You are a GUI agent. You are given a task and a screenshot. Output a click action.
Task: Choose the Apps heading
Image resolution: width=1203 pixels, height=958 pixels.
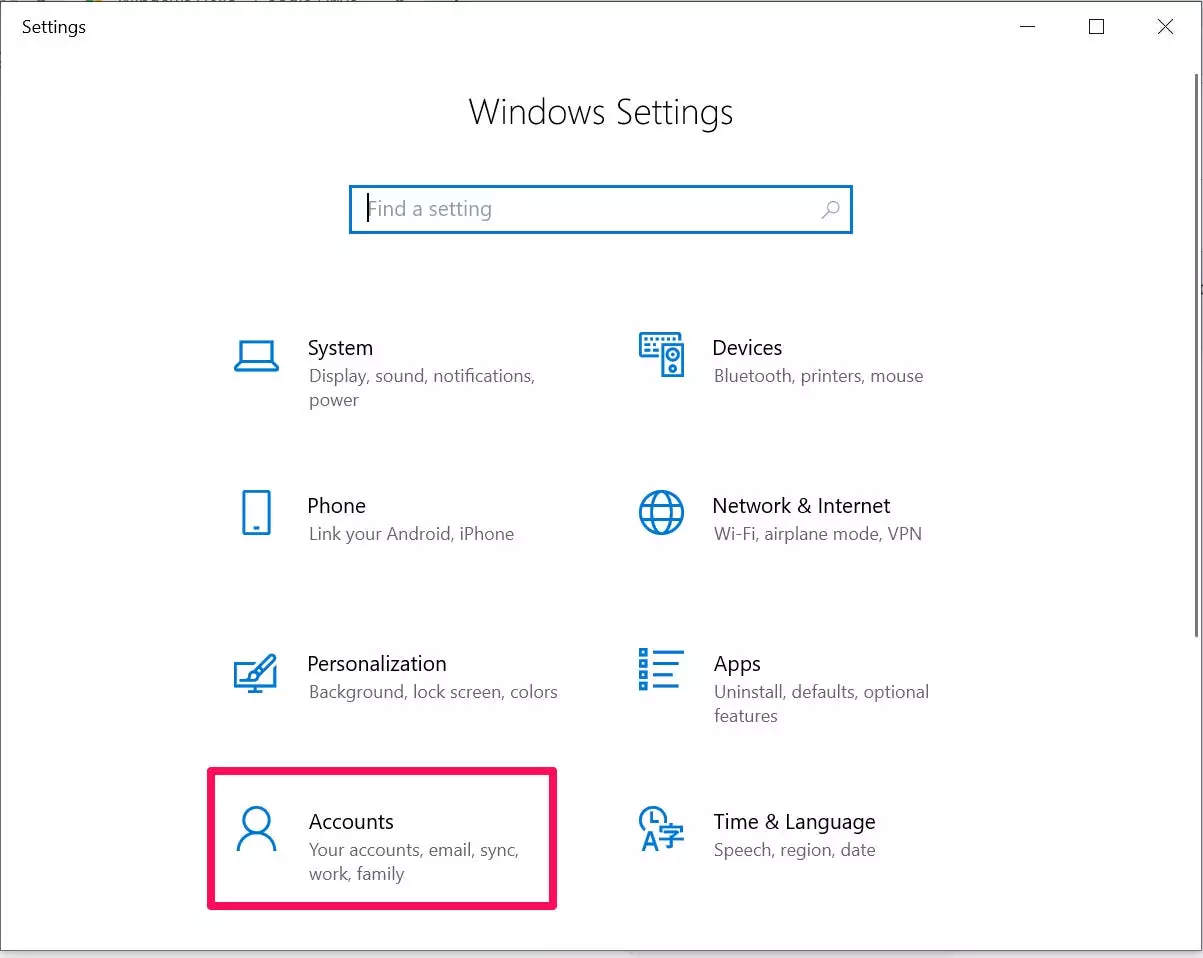tap(737, 664)
